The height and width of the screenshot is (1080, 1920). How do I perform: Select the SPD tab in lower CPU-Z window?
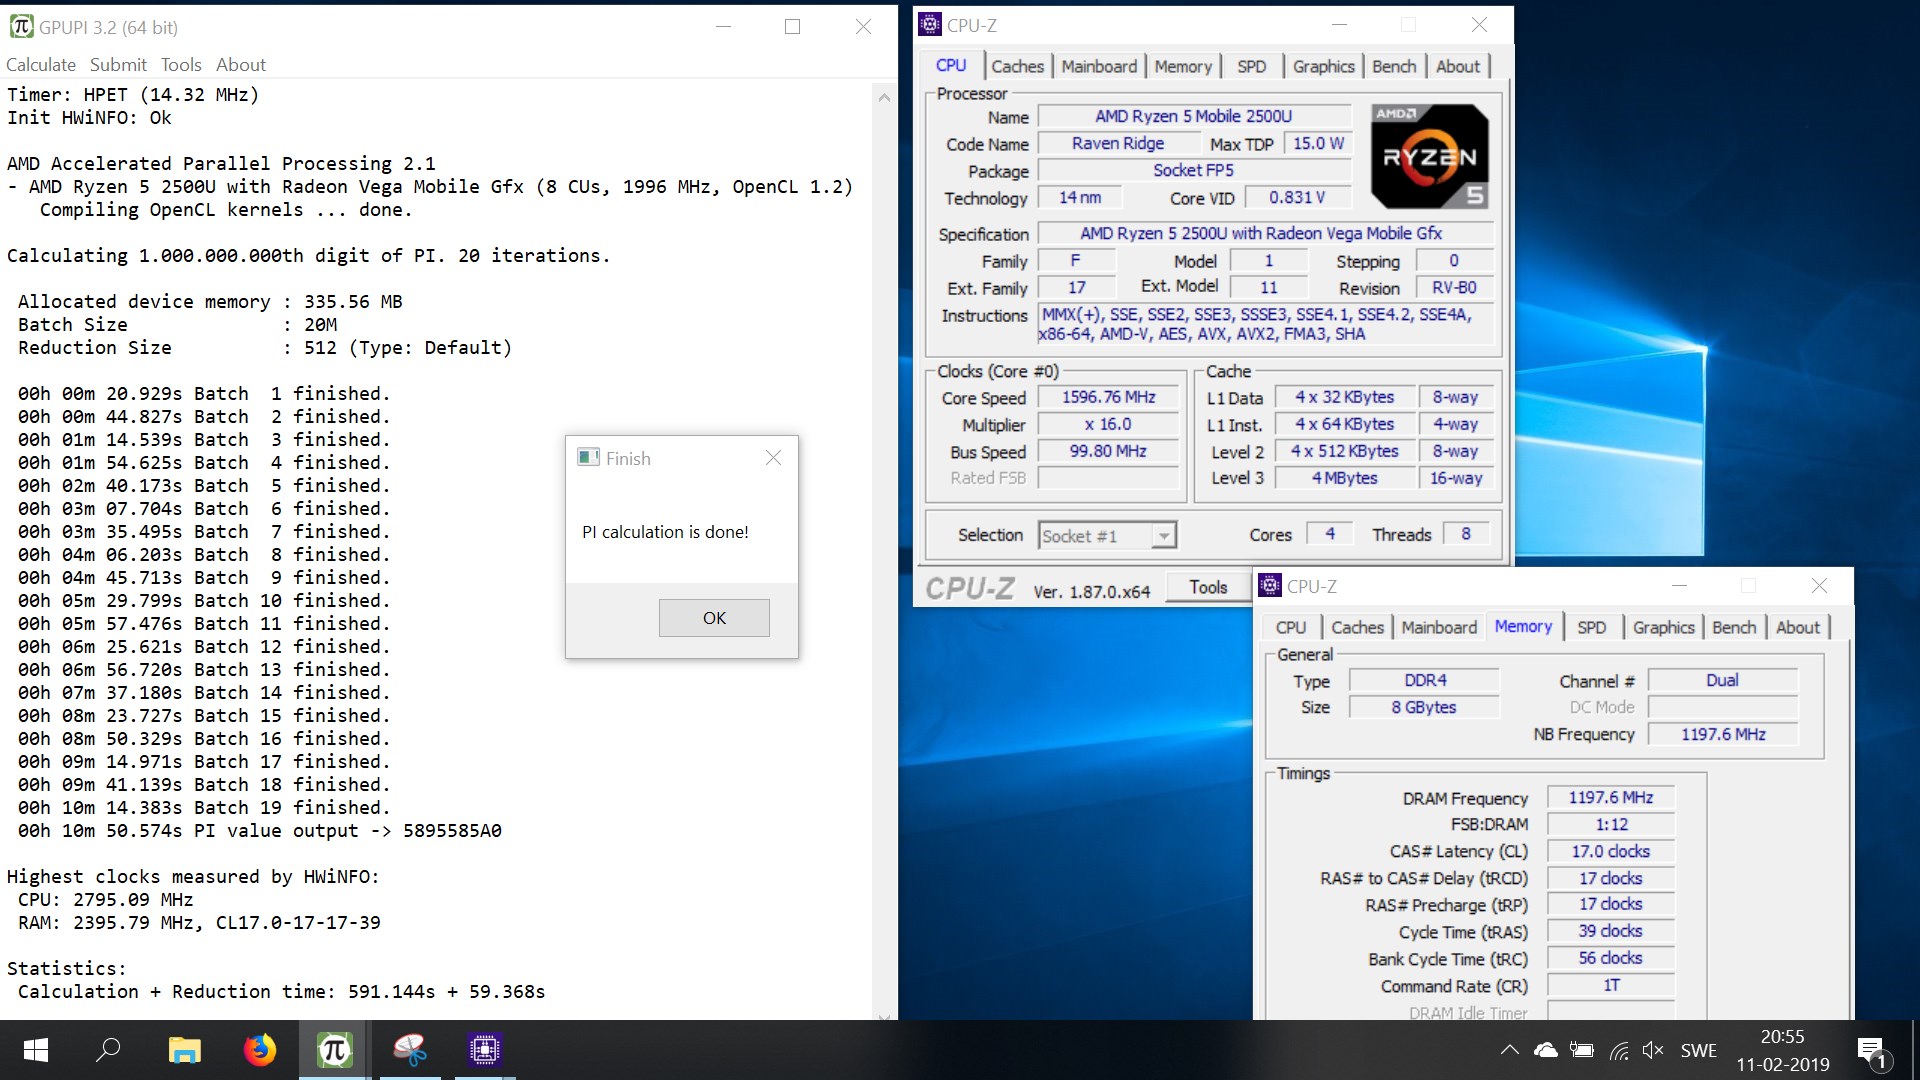point(1591,628)
